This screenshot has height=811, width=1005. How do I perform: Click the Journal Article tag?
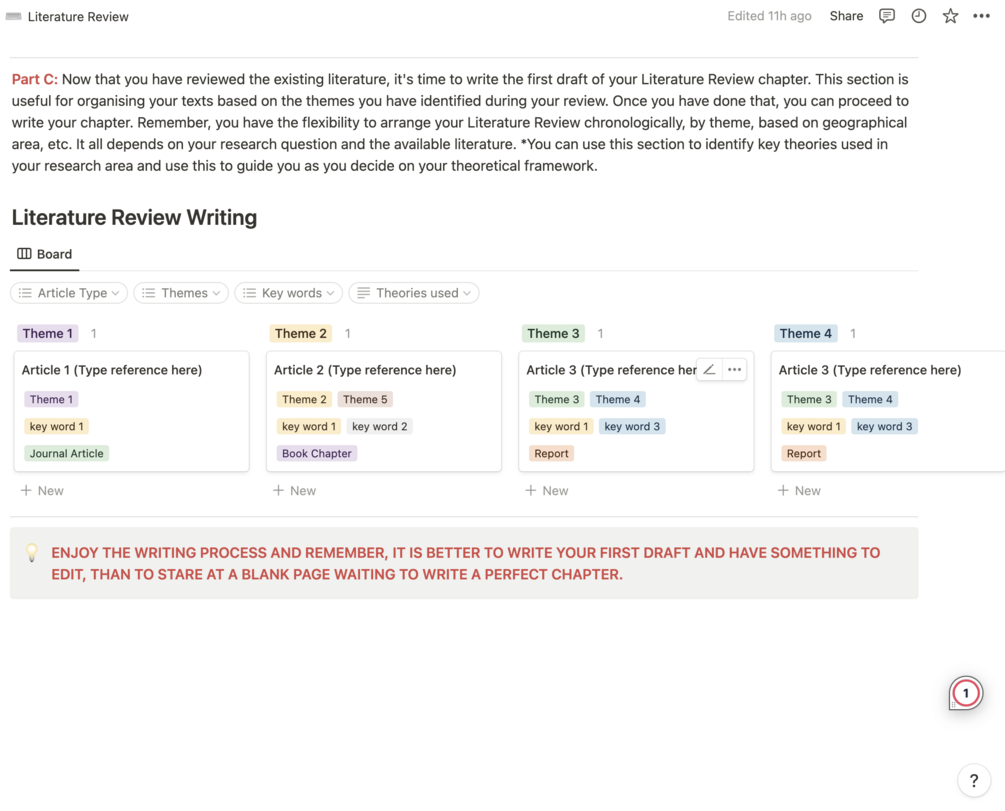pos(67,453)
